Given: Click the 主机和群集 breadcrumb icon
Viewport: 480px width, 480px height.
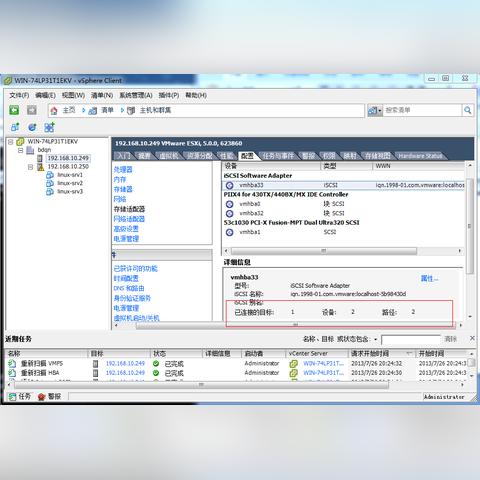Looking at the screenshot, I should pos(131,111).
